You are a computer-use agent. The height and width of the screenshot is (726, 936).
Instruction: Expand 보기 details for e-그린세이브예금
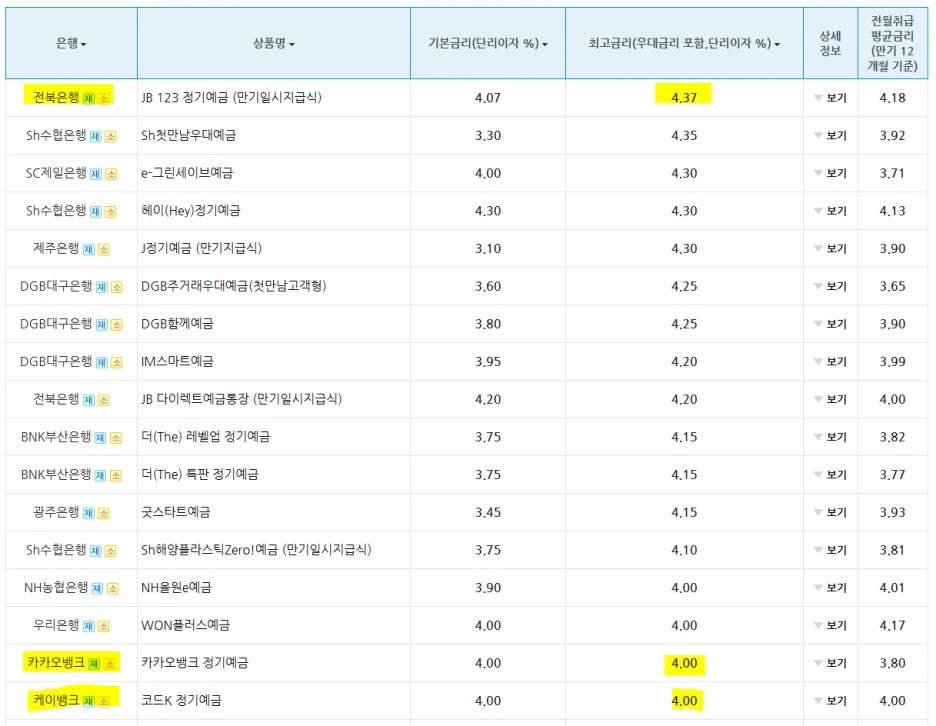click(x=831, y=173)
